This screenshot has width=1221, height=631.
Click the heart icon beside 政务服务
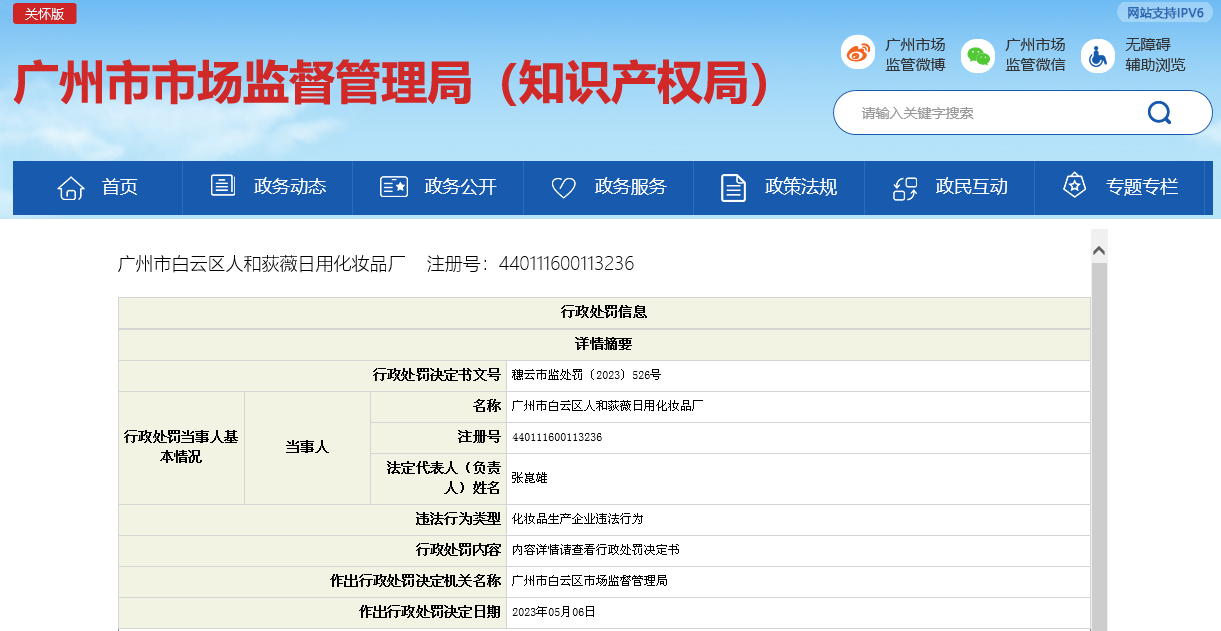pyautogui.click(x=563, y=187)
